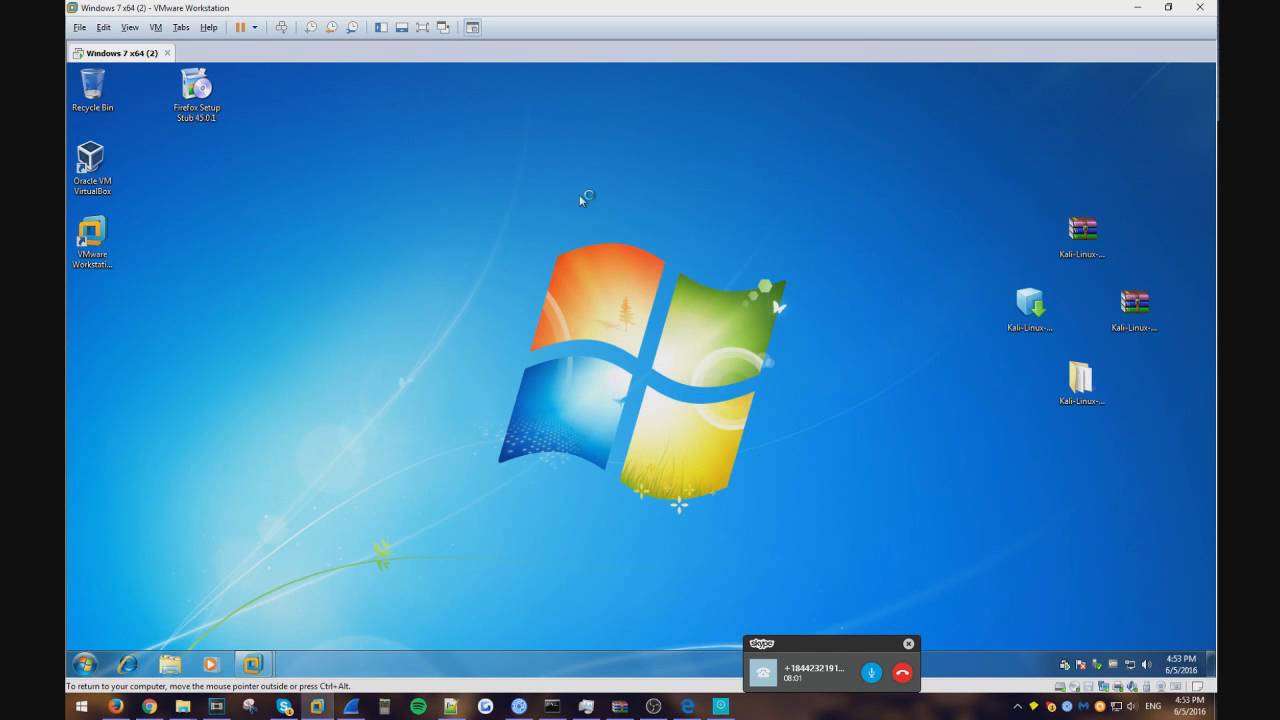
Task: Open the View menu
Action: click(130, 27)
